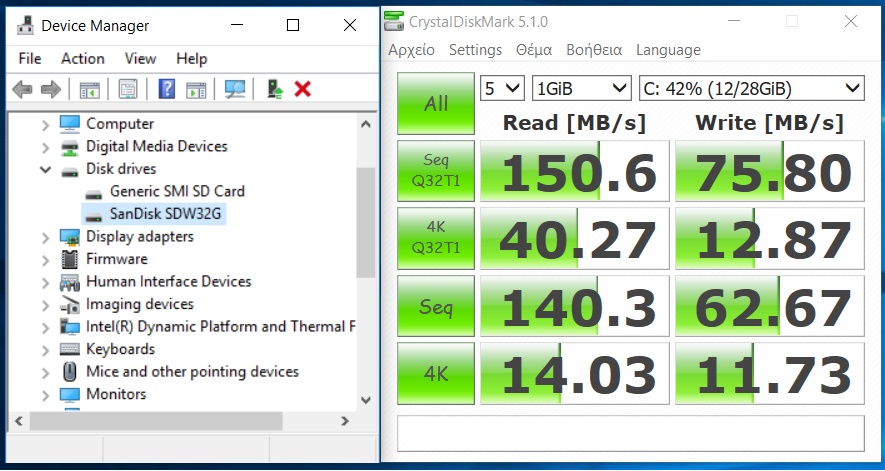The height and width of the screenshot is (471, 885).
Task: Collapse the Disk drives node
Action: tap(46, 169)
